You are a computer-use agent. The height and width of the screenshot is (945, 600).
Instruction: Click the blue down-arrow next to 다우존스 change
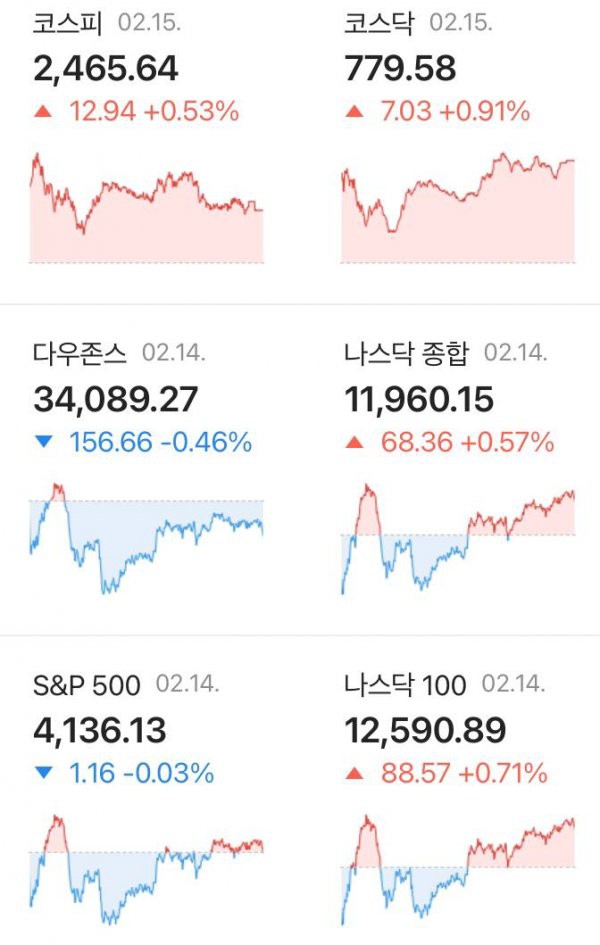click(x=43, y=442)
